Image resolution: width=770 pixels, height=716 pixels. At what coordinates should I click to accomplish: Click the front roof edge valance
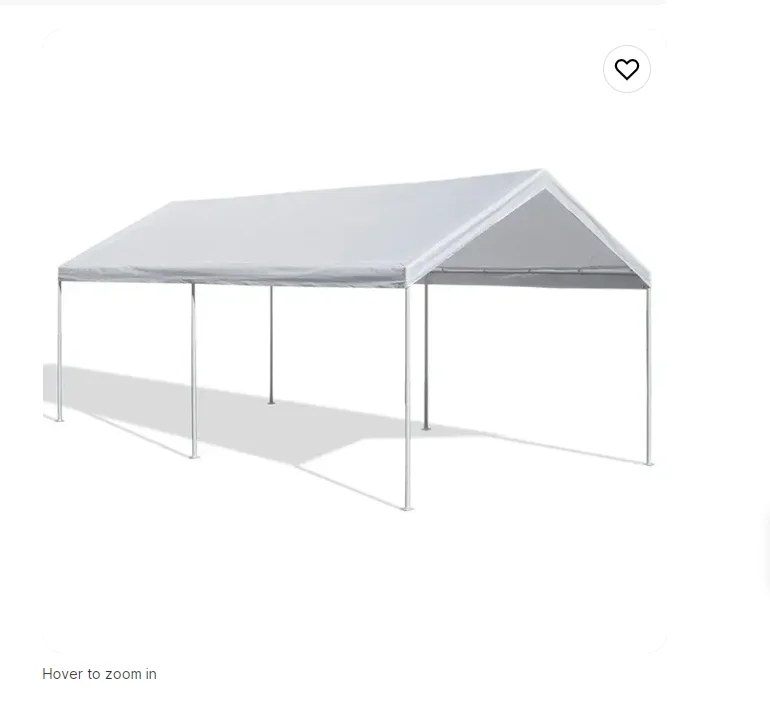click(x=231, y=275)
